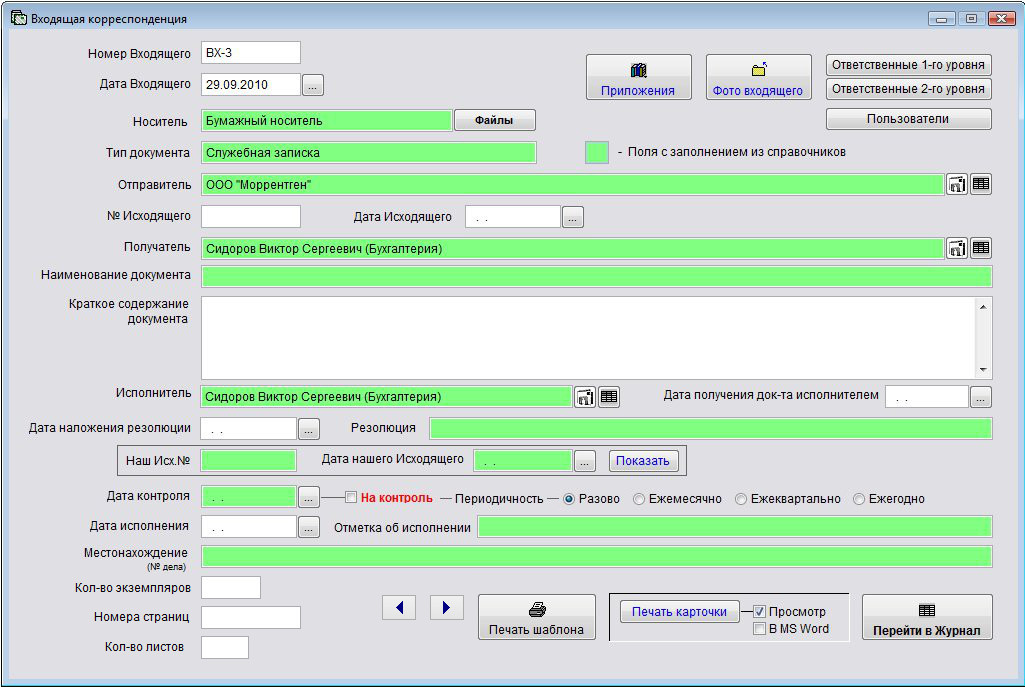
Task: Open table list icon beside Отправитель
Action: (x=981, y=184)
